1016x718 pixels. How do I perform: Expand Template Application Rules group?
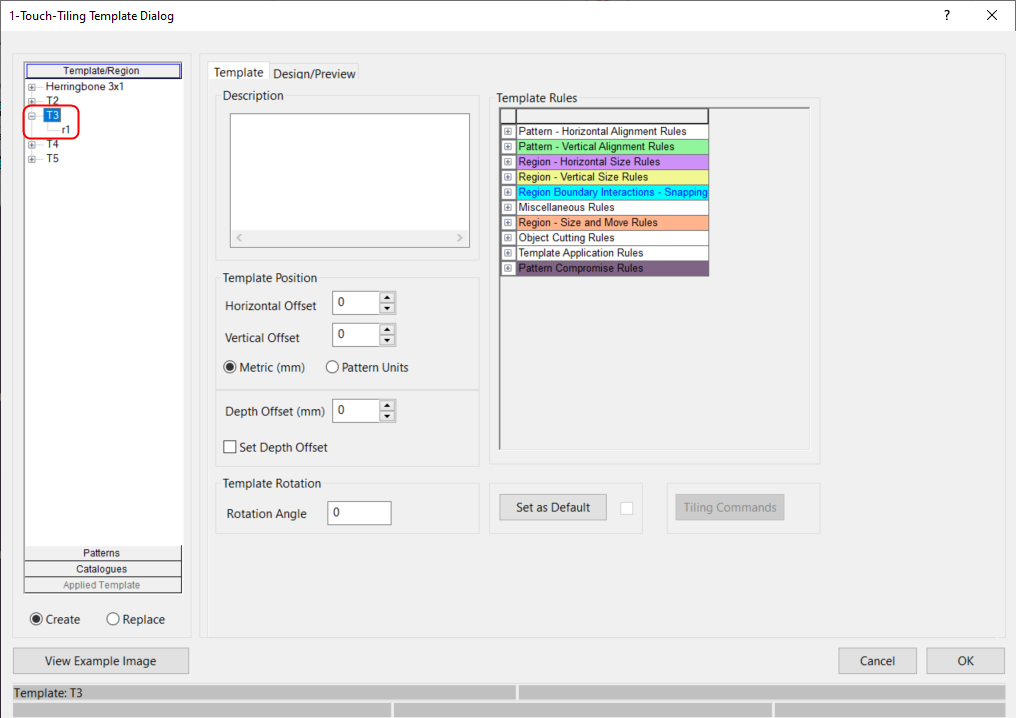[508, 253]
